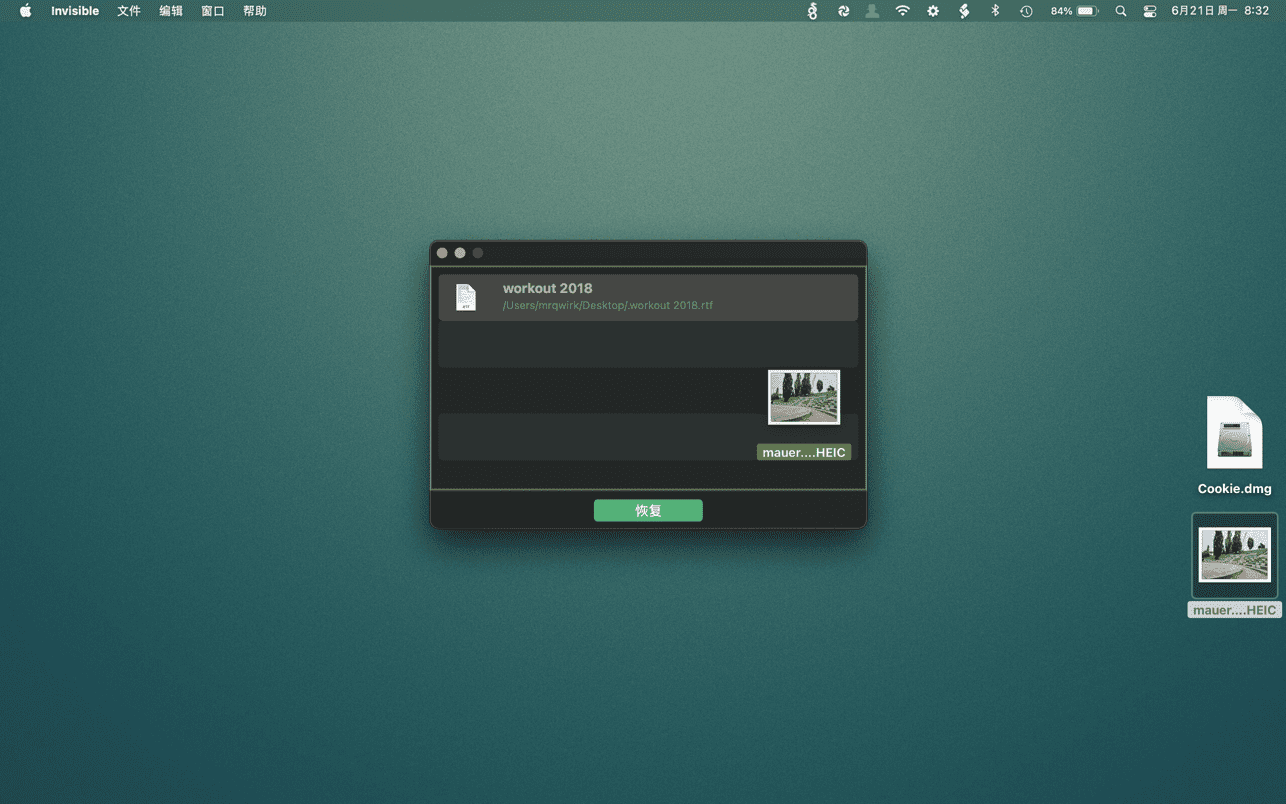The width and height of the screenshot is (1286, 804).
Task: Open Control Center from menu bar
Action: coord(1150,11)
